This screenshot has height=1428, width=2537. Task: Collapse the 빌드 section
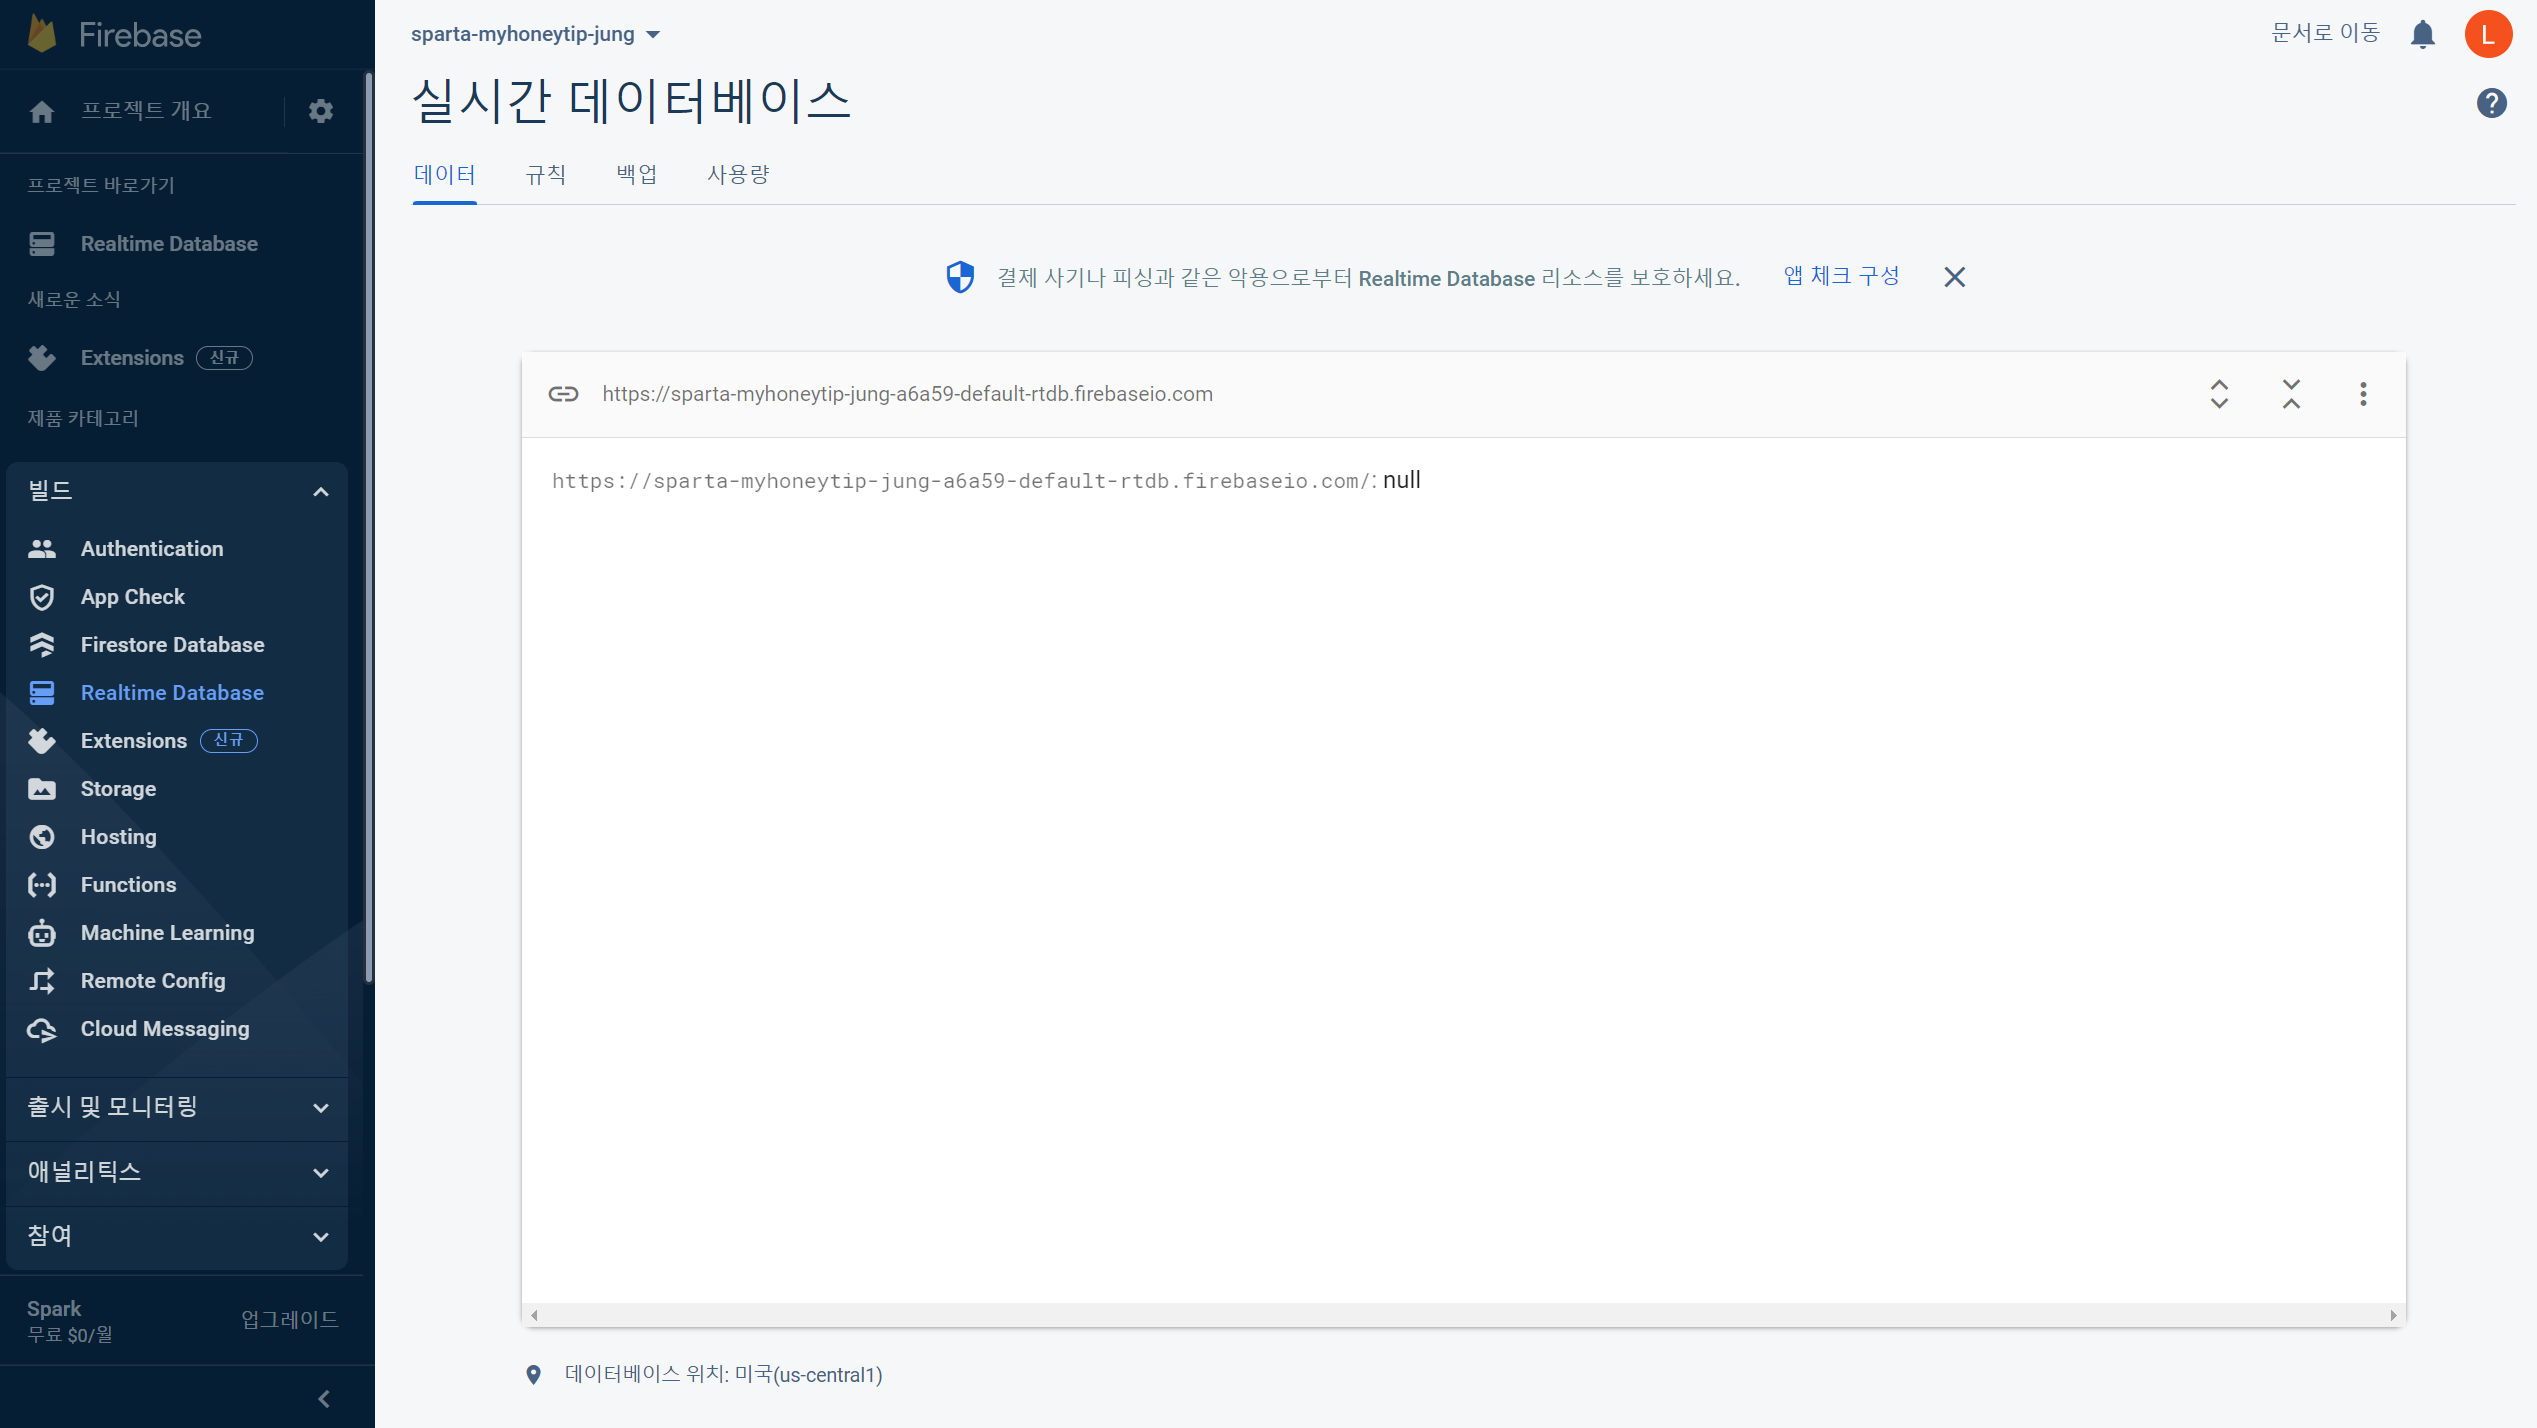[x=321, y=491]
